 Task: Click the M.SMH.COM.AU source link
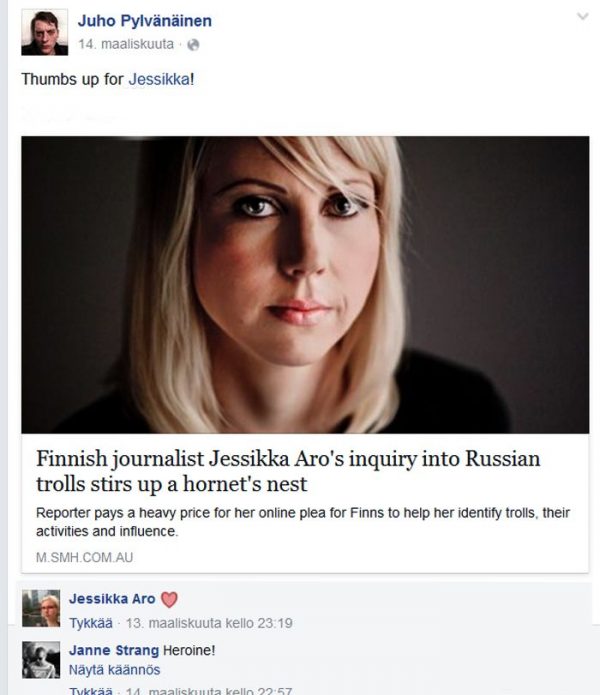(84, 557)
